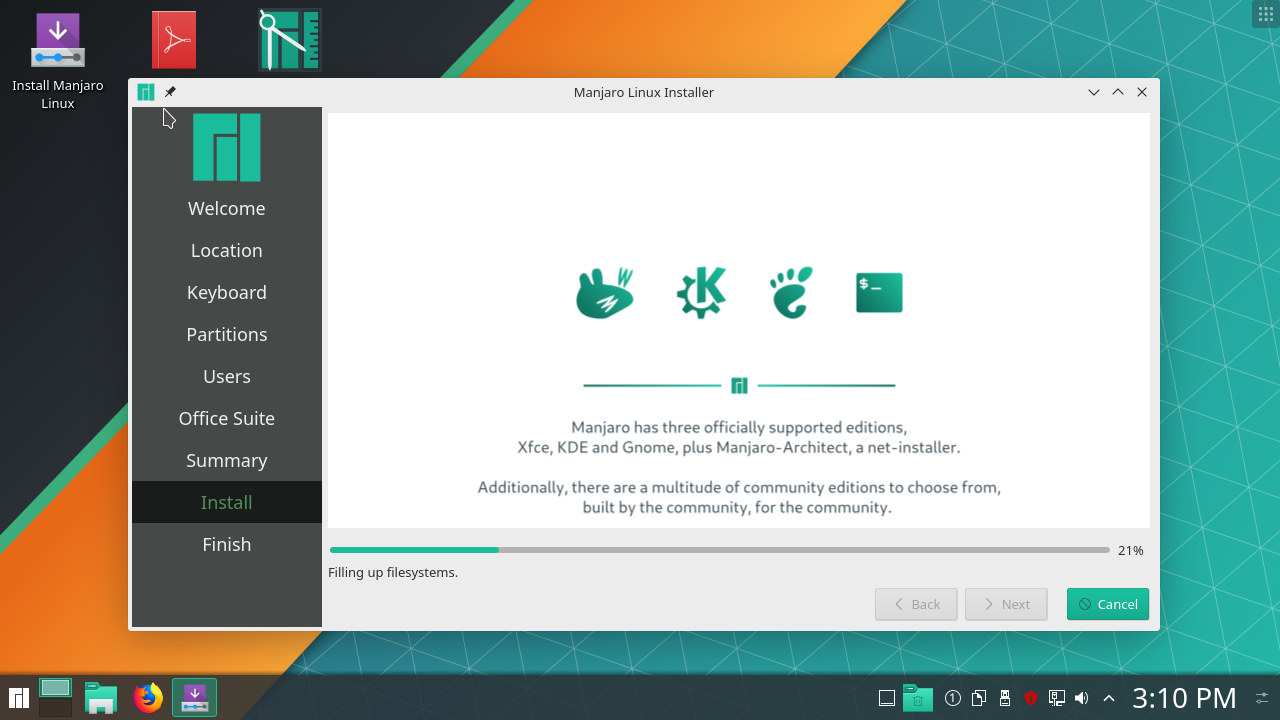Select the Welcome step in the sidebar
This screenshot has width=1280, height=720.
click(226, 208)
